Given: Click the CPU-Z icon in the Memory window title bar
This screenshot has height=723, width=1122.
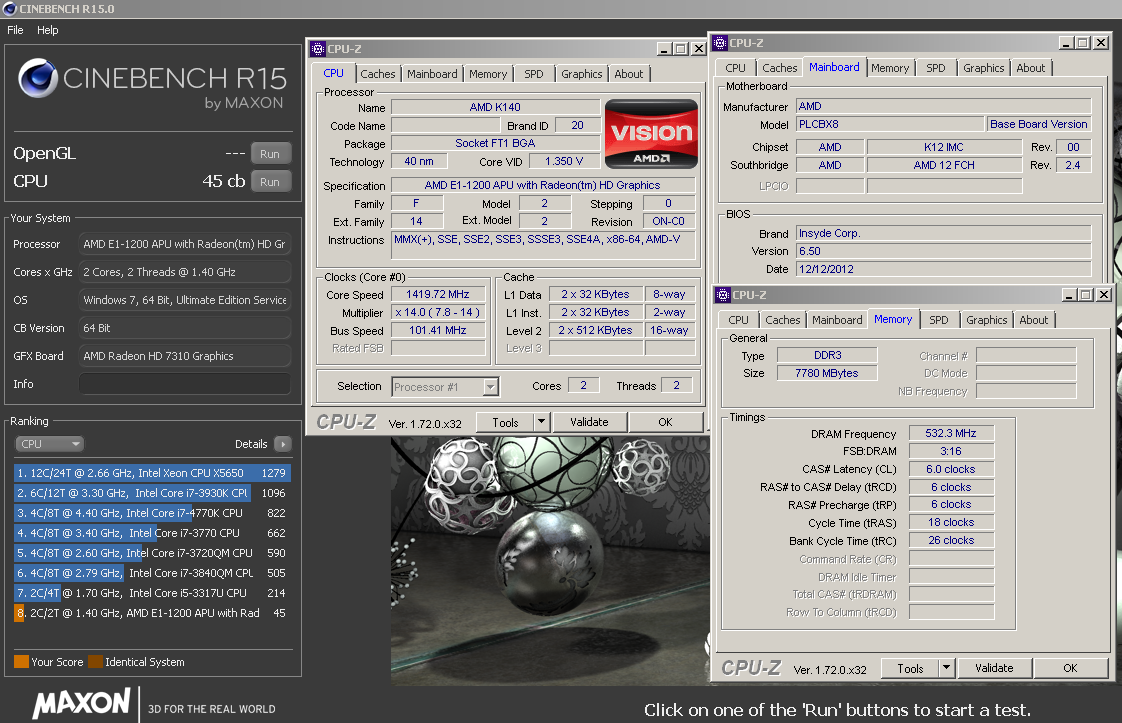Looking at the screenshot, I should 723,295.
